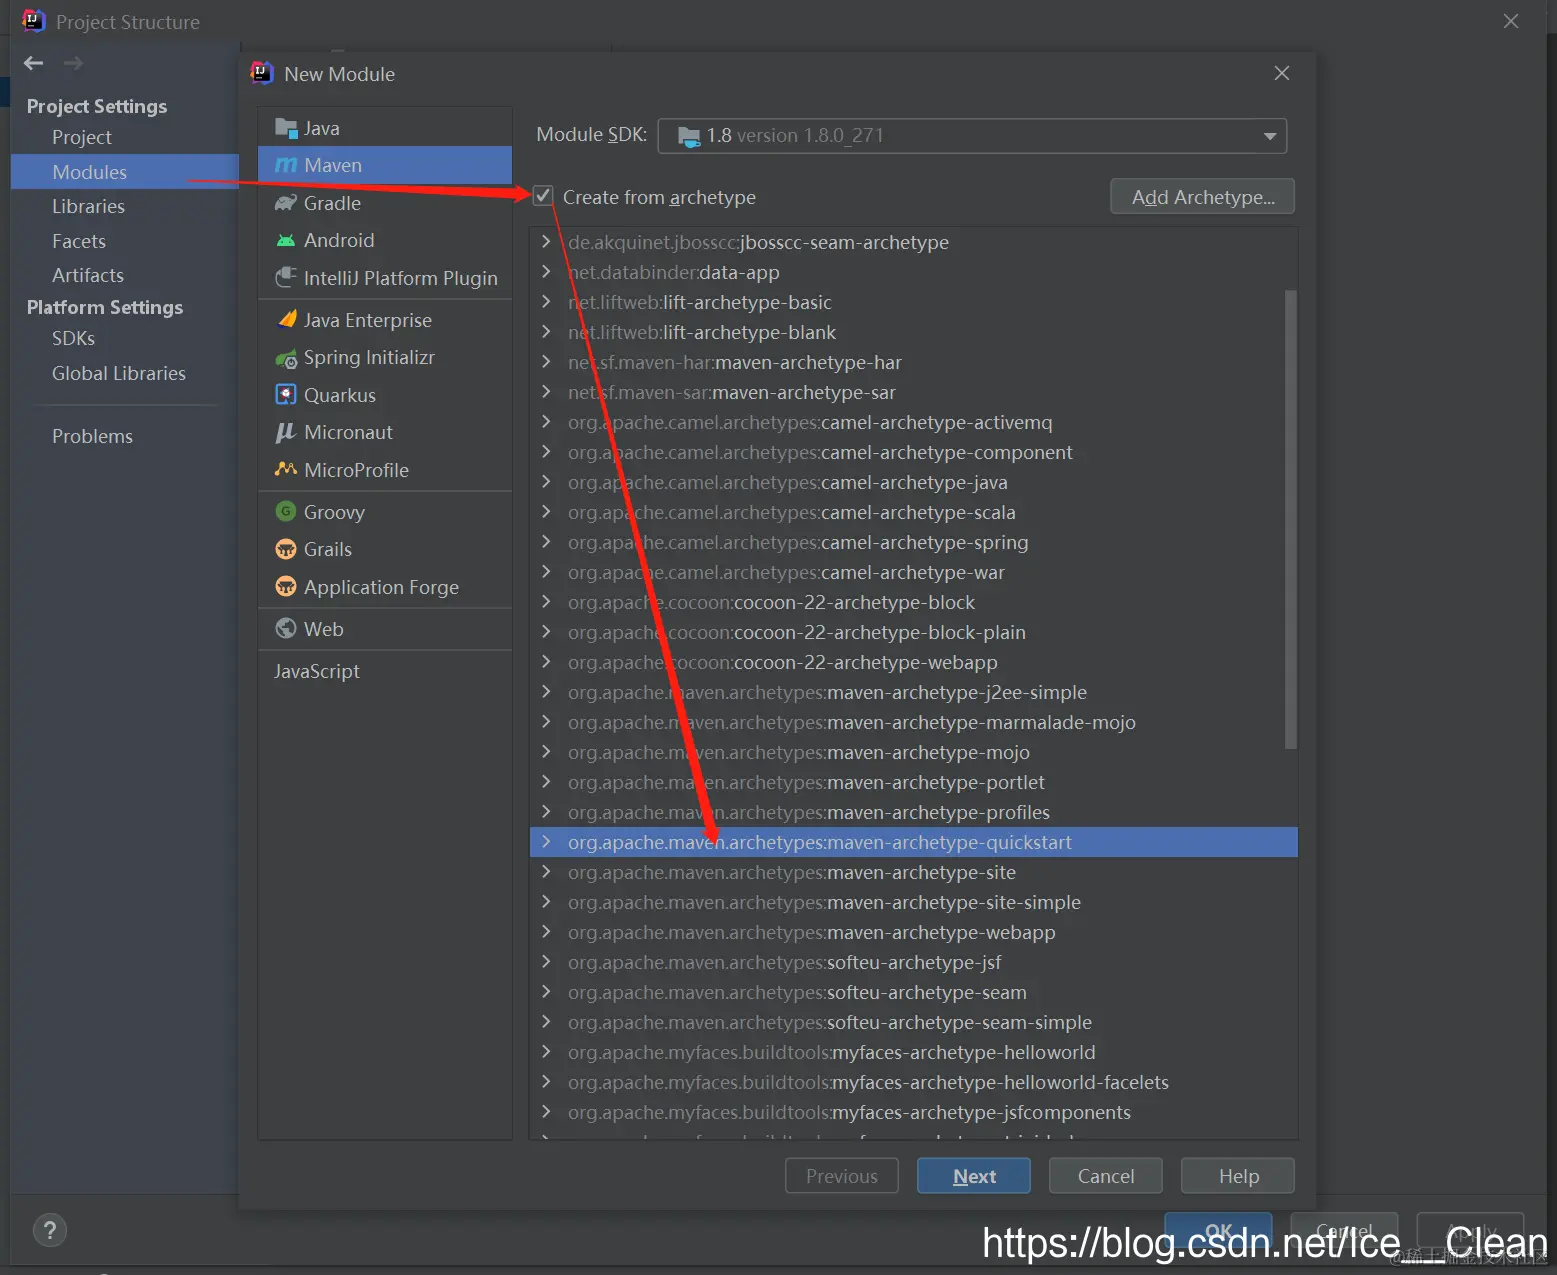Toggle Create from archetype checkbox
Screen dimensions: 1557x1275
tap(543, 196)
